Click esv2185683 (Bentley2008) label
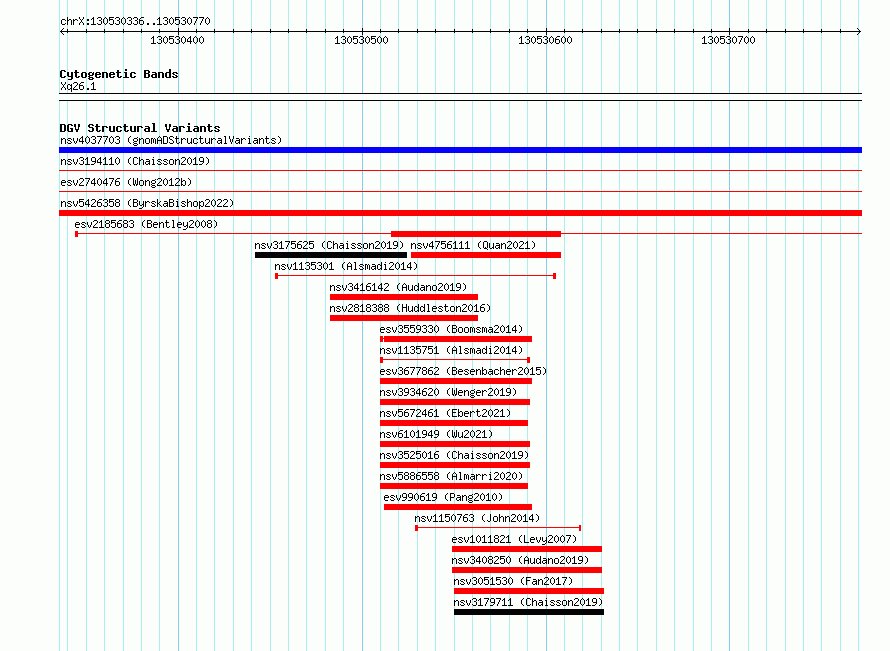Image resolution: width=890 pixels, height=651 pixels. click(x=146, y=224)
